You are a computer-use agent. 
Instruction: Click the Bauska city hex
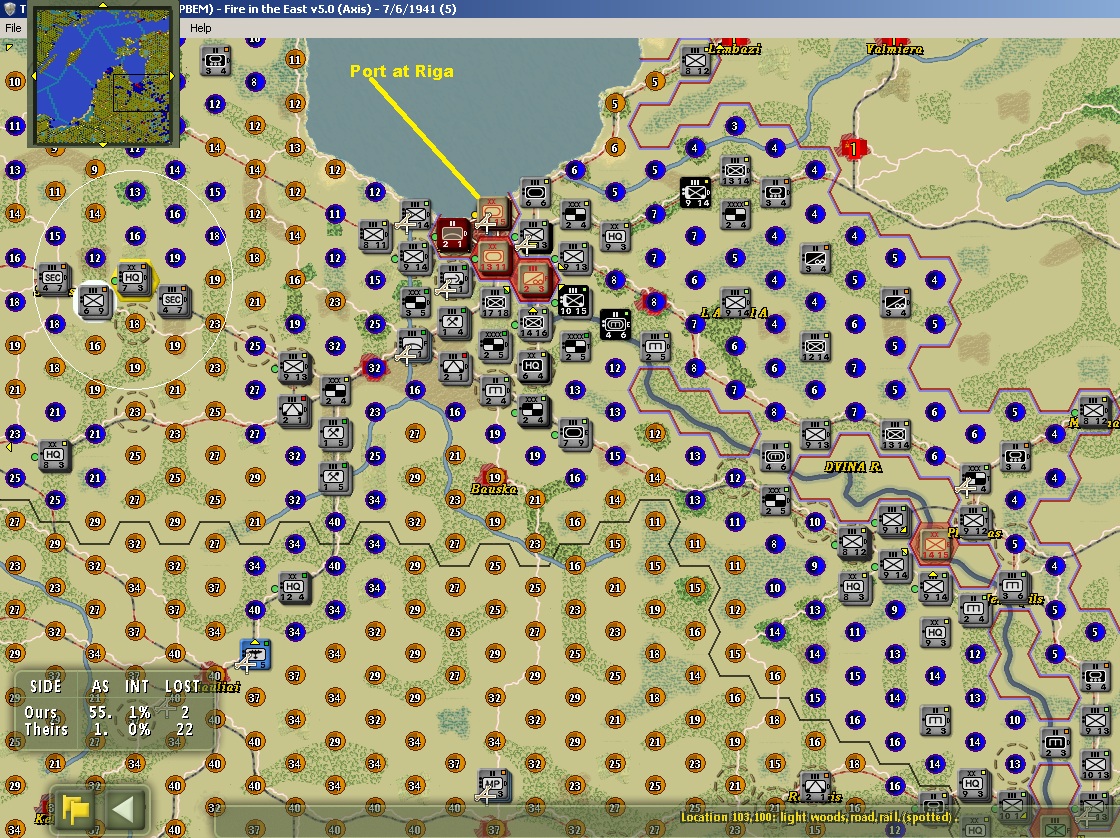pyautogui.click(x=494, y=478)
